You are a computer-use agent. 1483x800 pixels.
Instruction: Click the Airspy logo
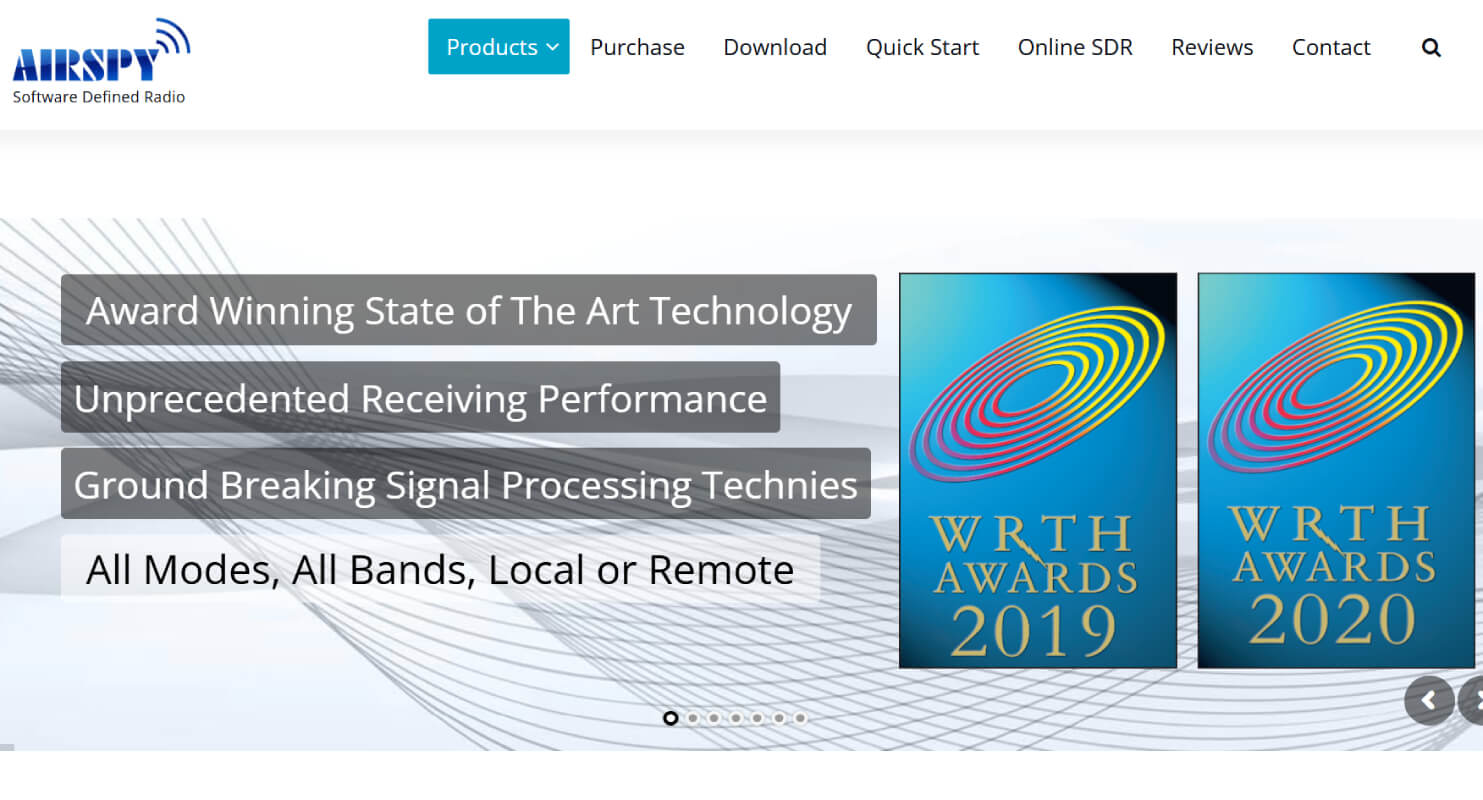click(100, 60)
